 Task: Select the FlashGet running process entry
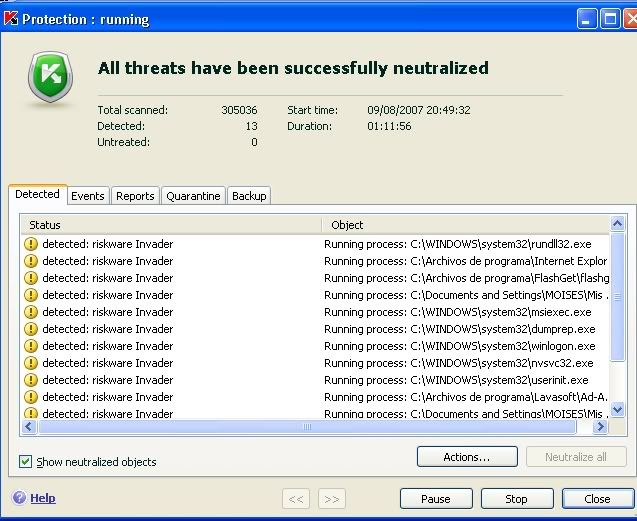pos(315,278)
